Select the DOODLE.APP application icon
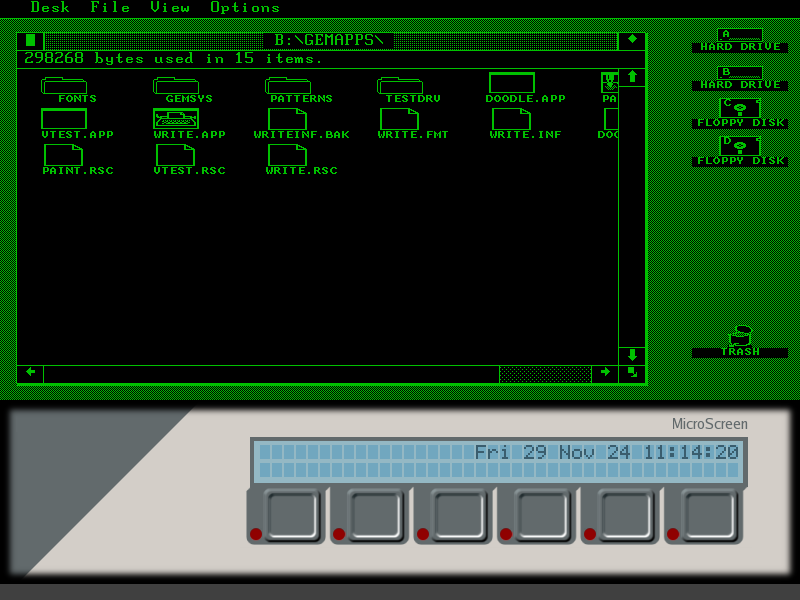 tap(512, 84)
